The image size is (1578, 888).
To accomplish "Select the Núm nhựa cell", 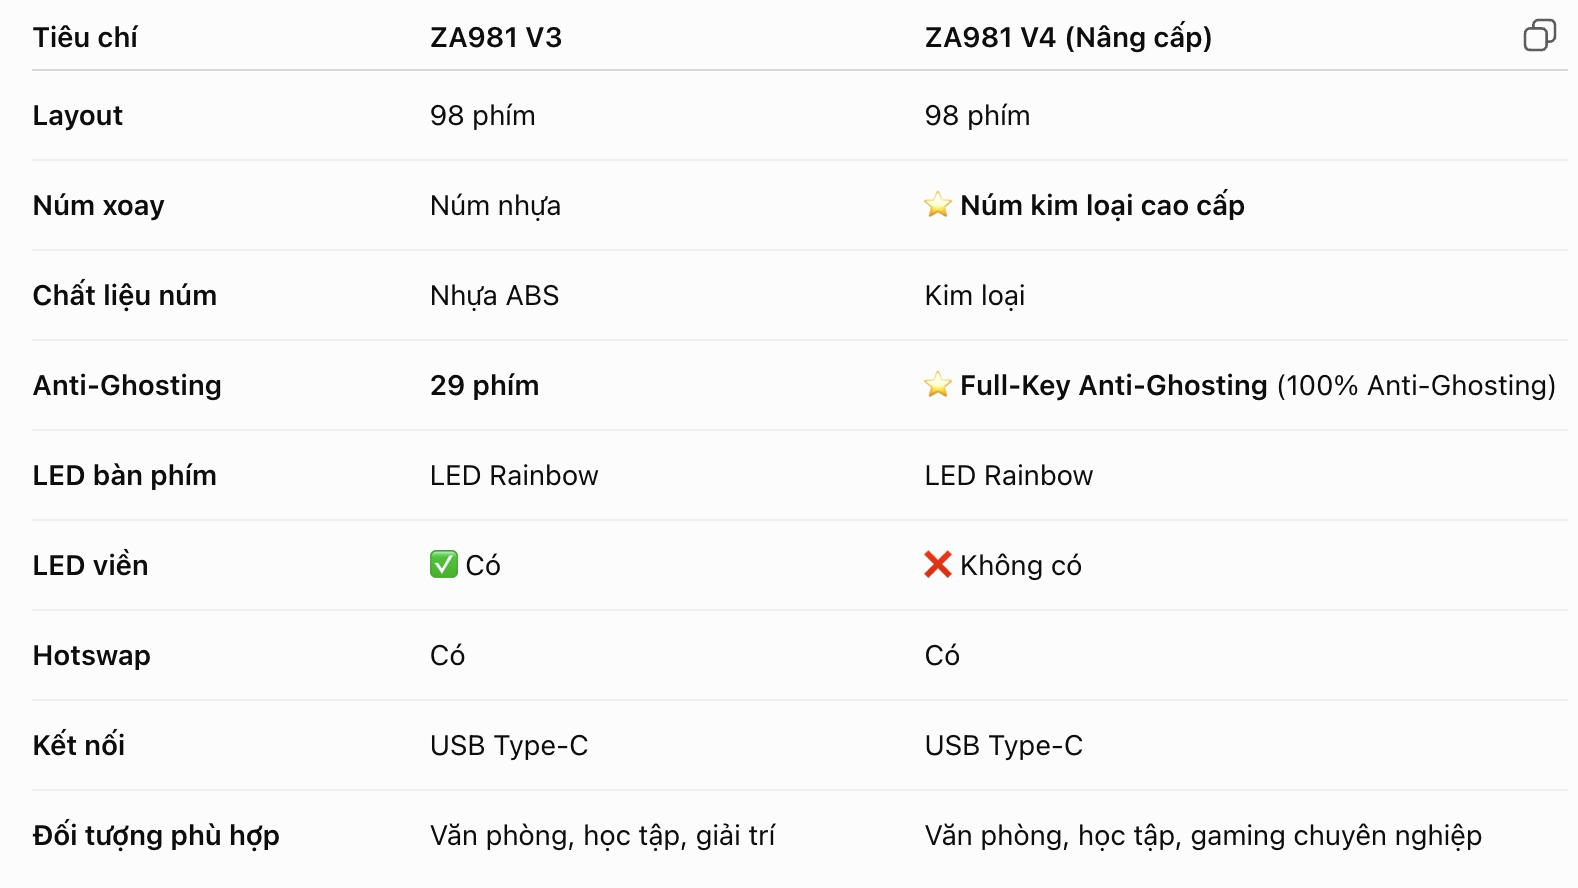I will click(x=495, y=205).
